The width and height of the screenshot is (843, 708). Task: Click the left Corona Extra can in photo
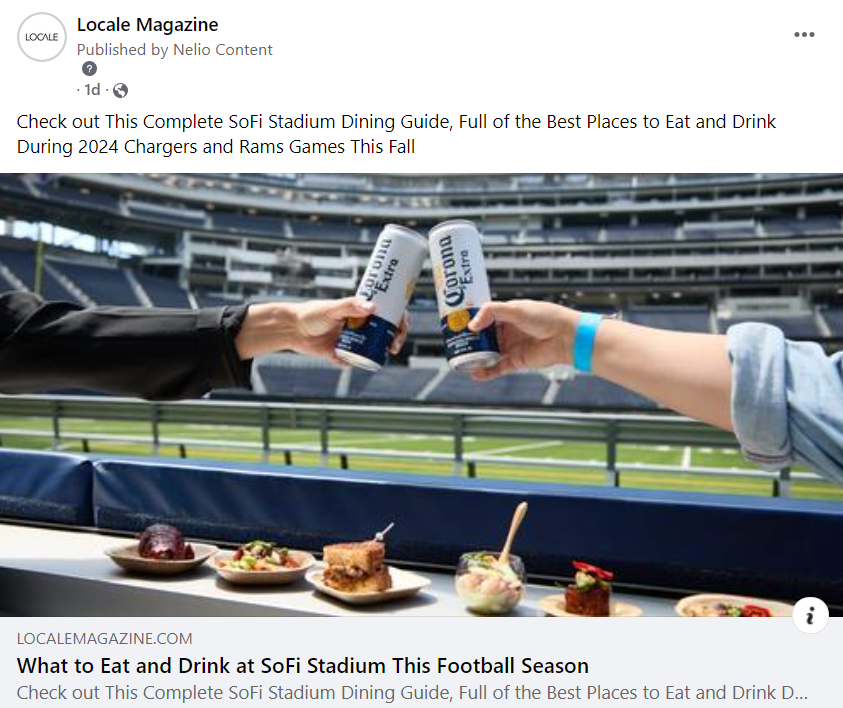point(378,295)
